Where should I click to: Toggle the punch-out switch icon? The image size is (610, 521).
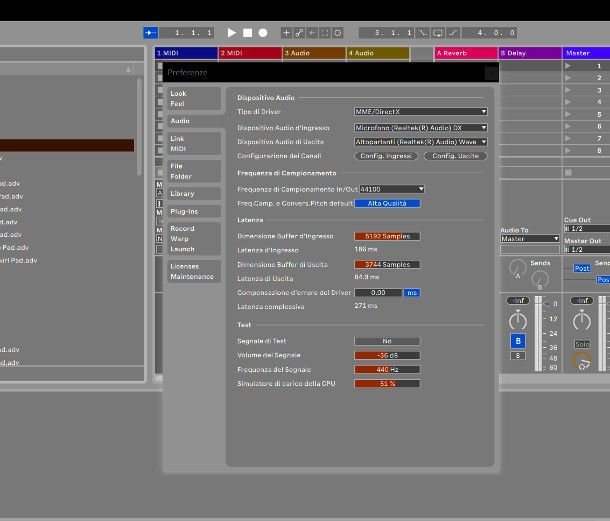[453, 33]
